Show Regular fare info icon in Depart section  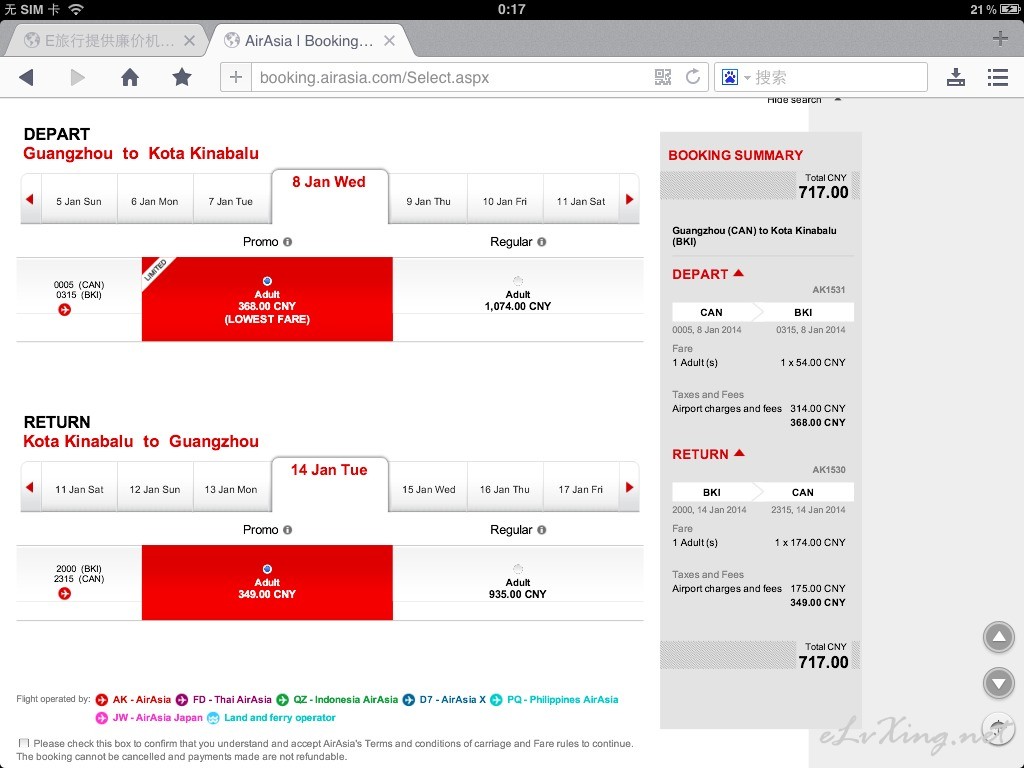(x=541, y=242)
